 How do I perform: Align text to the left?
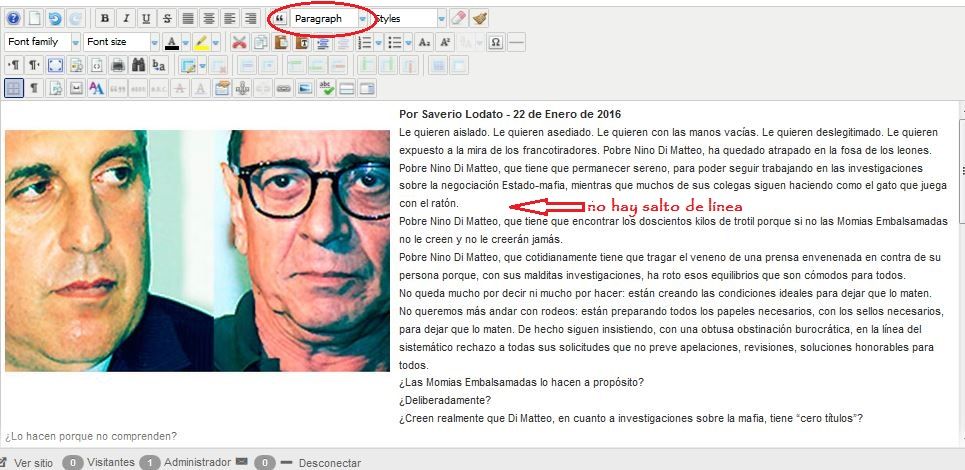[x=230, y=18]
